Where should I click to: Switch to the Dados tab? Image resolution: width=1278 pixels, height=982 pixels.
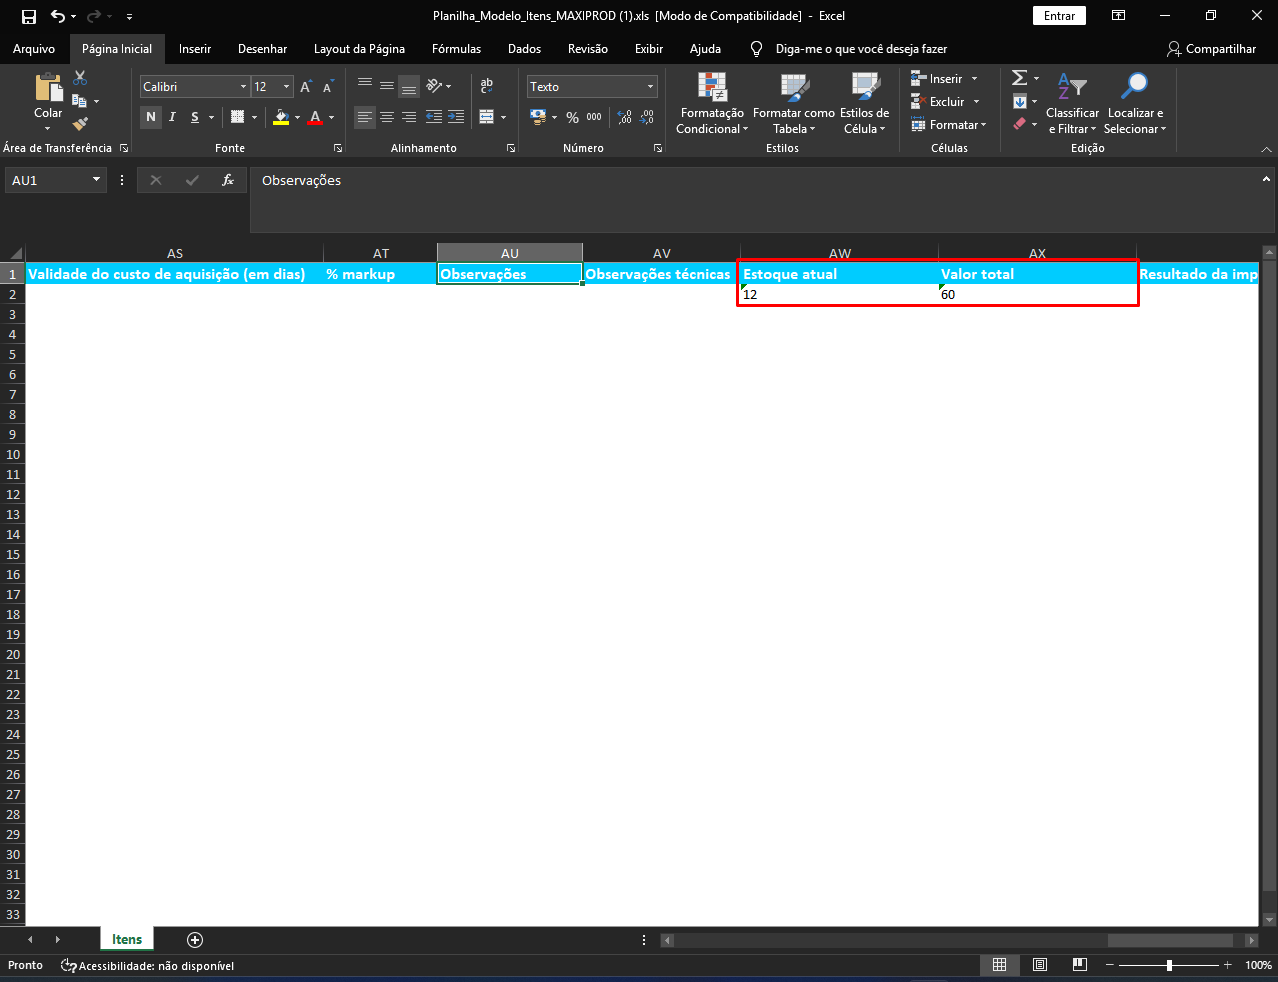[524, 49]
